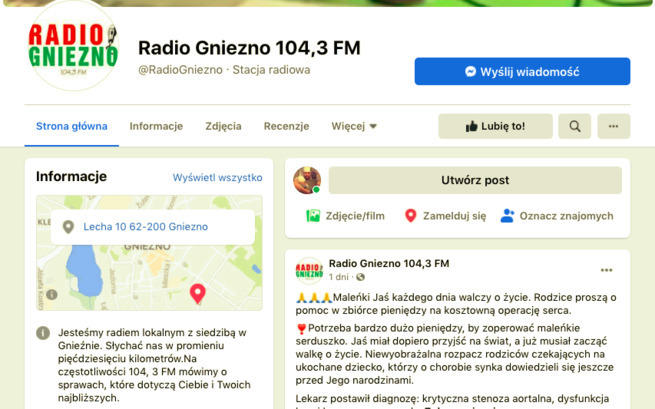Click the info icon beside page description

44,332
